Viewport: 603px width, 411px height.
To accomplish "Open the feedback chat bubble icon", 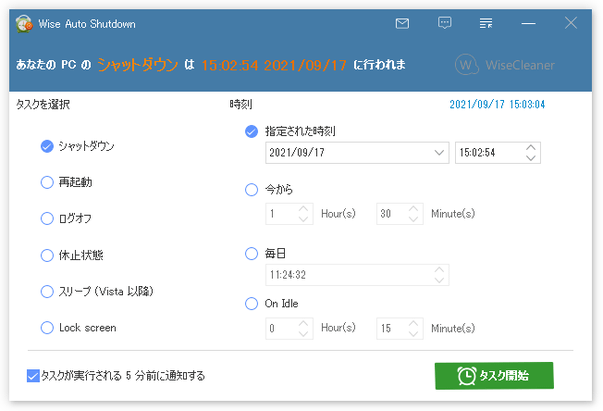I will point(445,23).
